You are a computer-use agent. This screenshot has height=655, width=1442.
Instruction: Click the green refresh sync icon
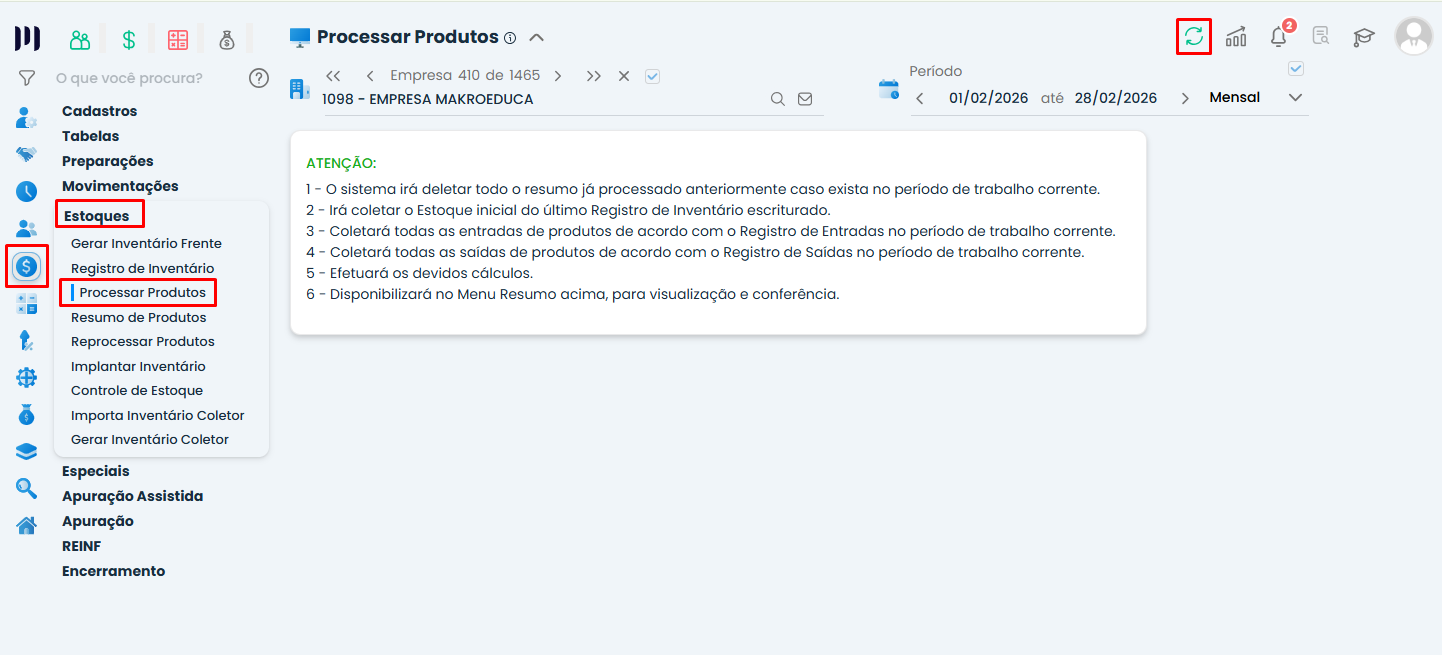tap(1194, 37)
